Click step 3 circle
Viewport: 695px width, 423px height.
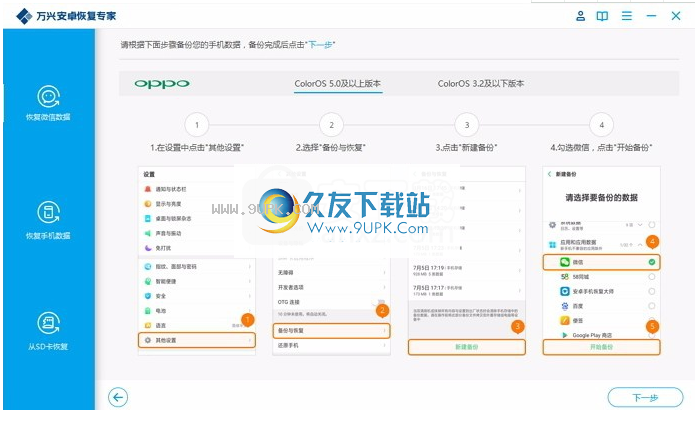(x=467, y=125)
